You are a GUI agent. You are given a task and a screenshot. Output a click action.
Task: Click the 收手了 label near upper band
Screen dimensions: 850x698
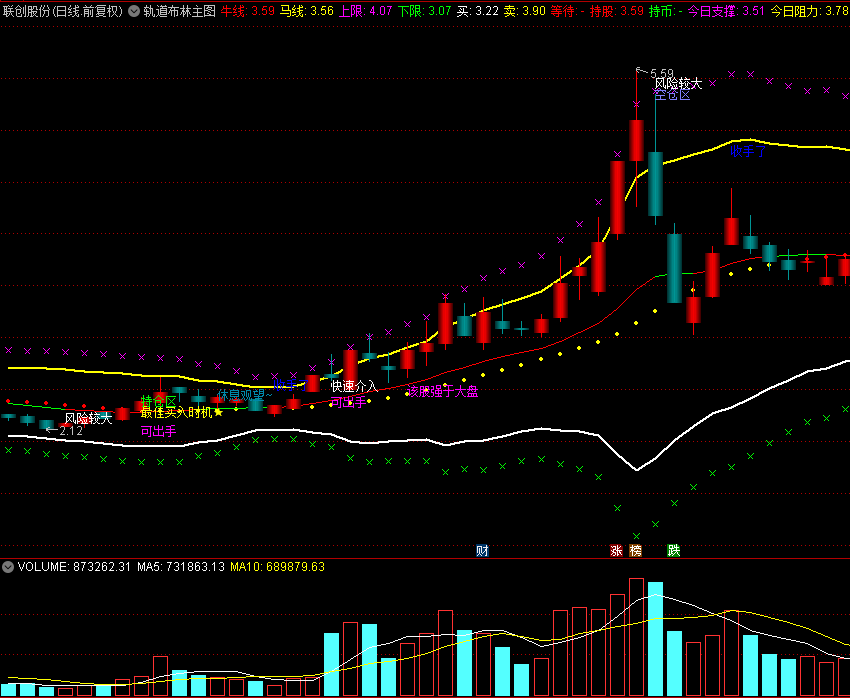[x=748, y=151]
